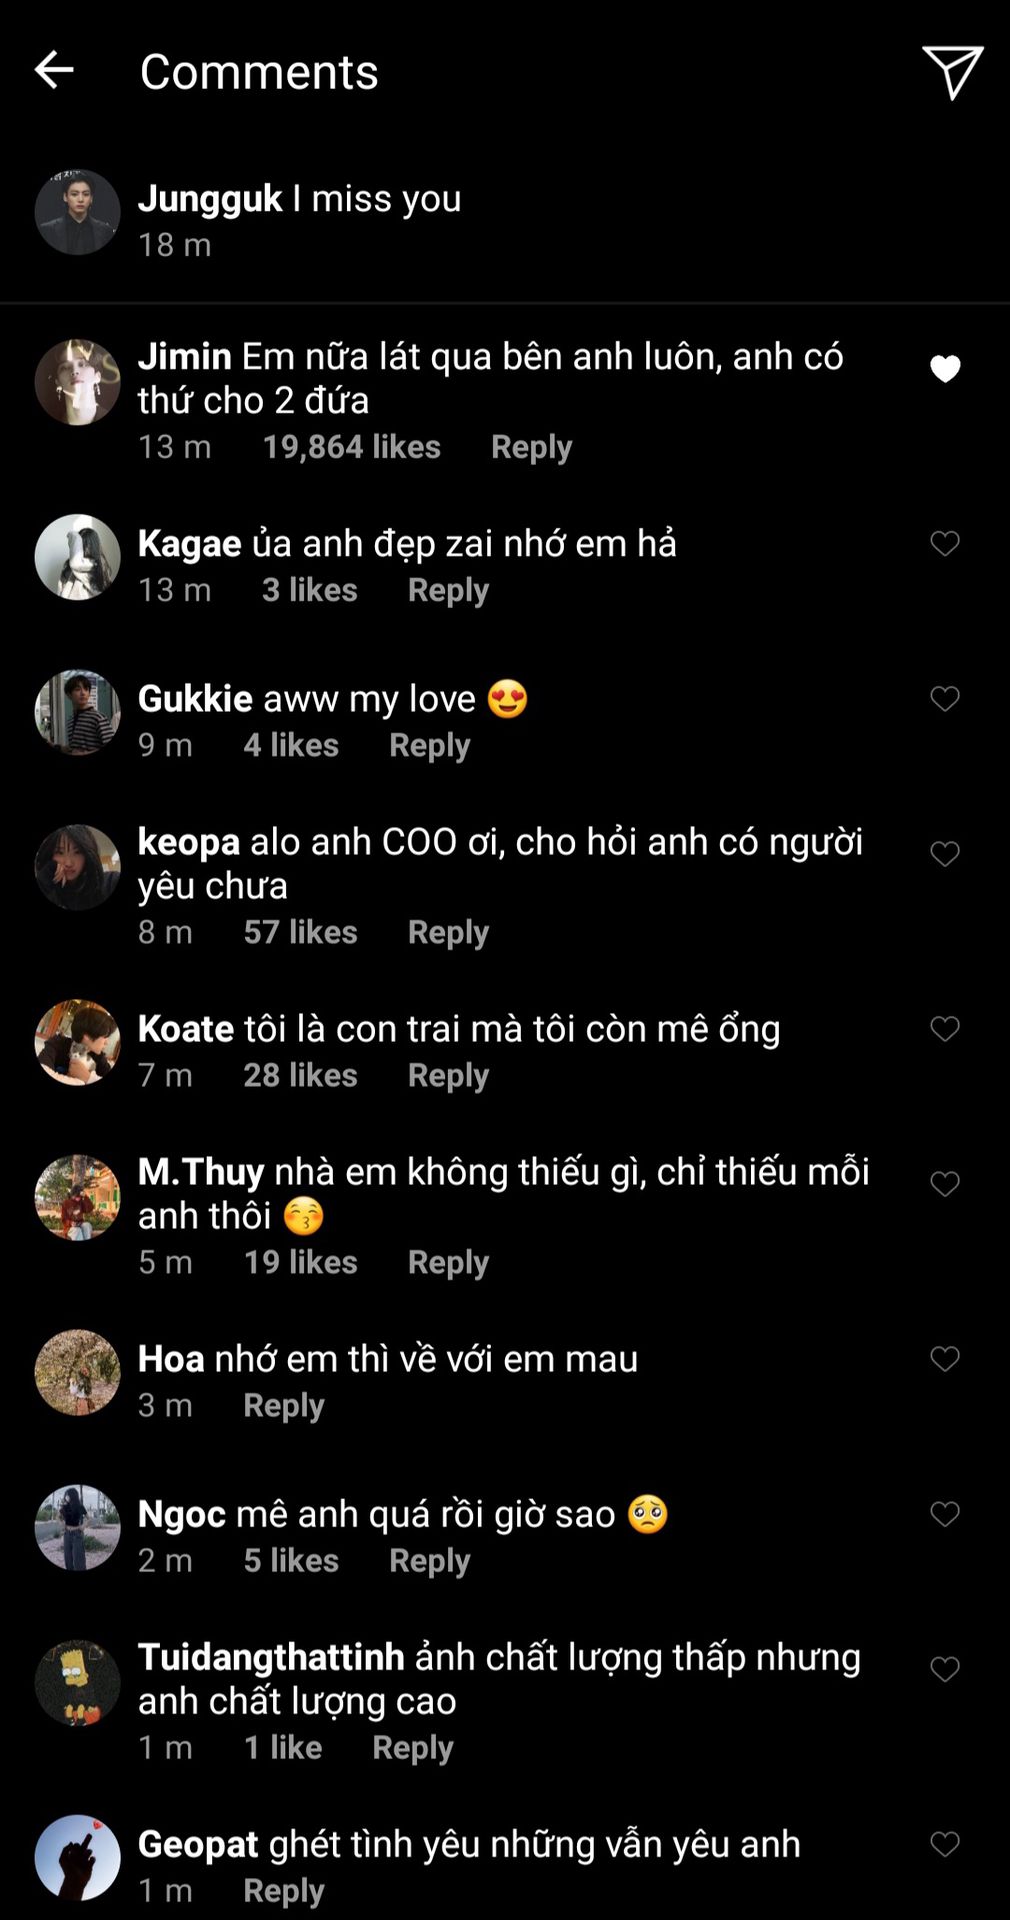Tap the heart on keopa's comment
The height and width of the screenshot is (1920, 1010).
tap(945, 853)
